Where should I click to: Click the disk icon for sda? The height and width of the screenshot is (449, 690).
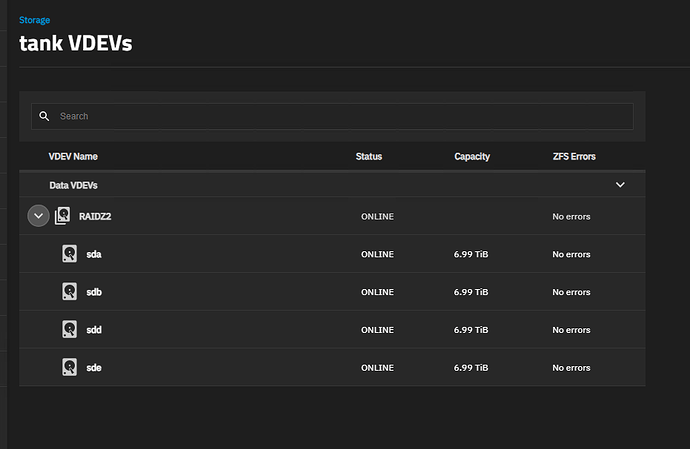pyautogui.click(x=70, y=254)
